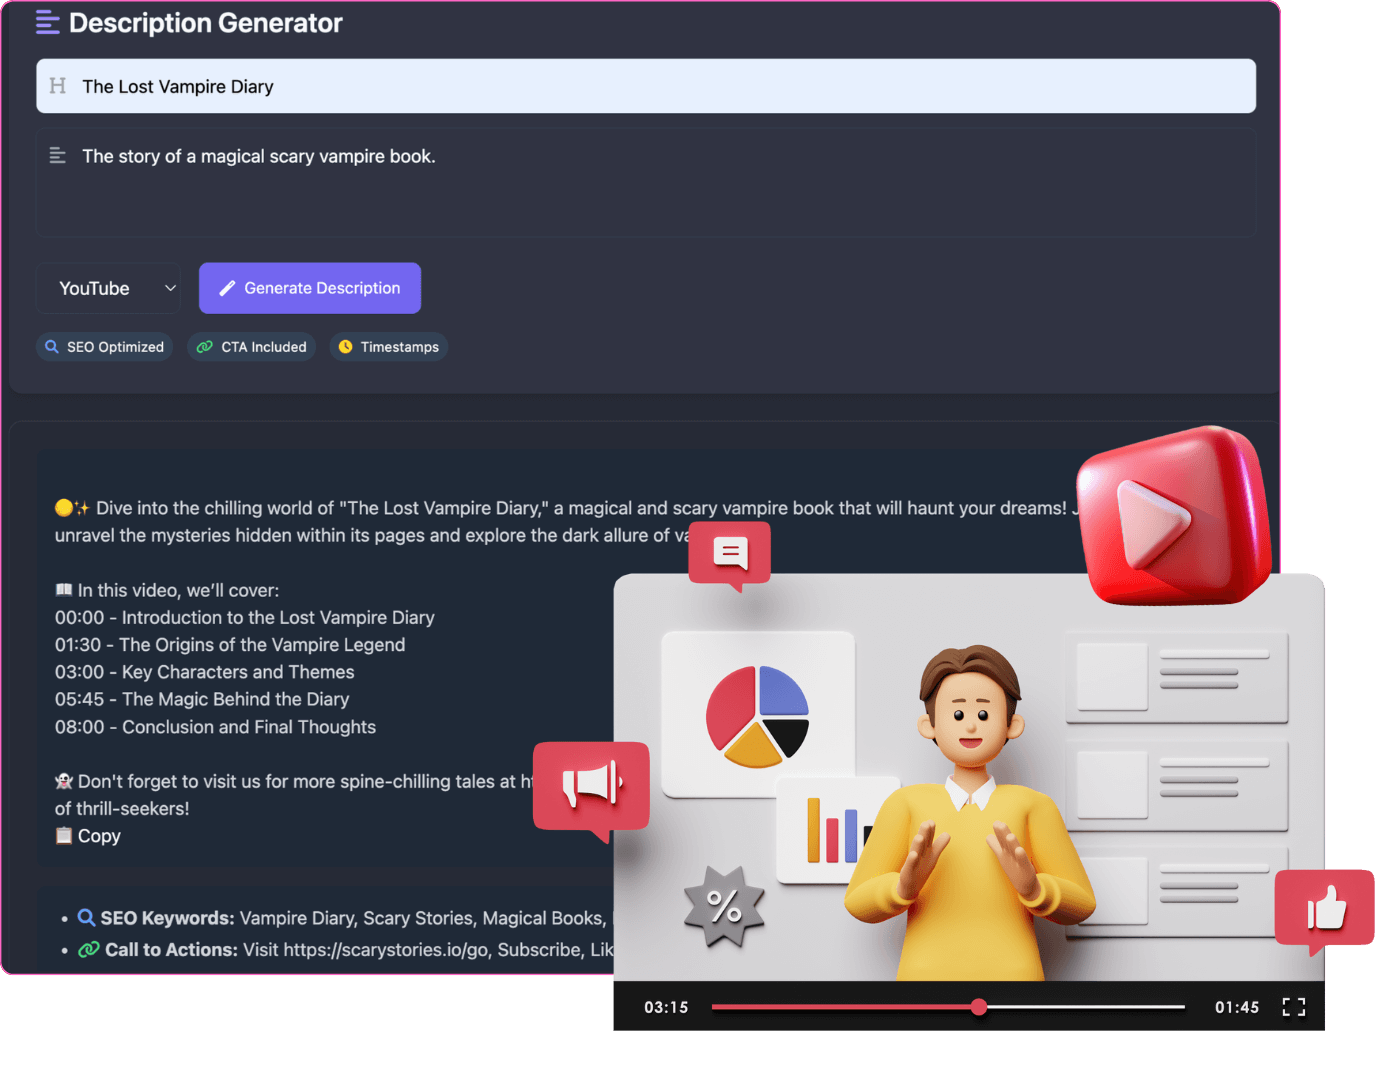This screenshot has width=1375, height=1075.
Task: Click the red YouTube play logo
Action: click(1172, 517)
